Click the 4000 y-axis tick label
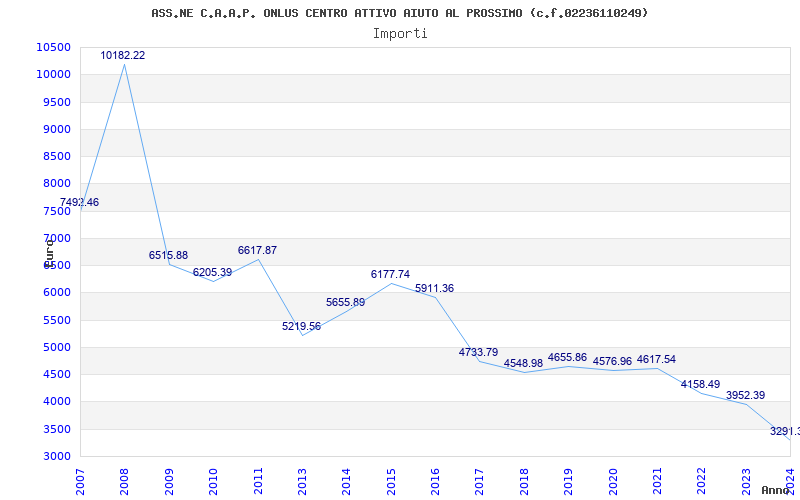The image size is (800, 500). point(57,402)
